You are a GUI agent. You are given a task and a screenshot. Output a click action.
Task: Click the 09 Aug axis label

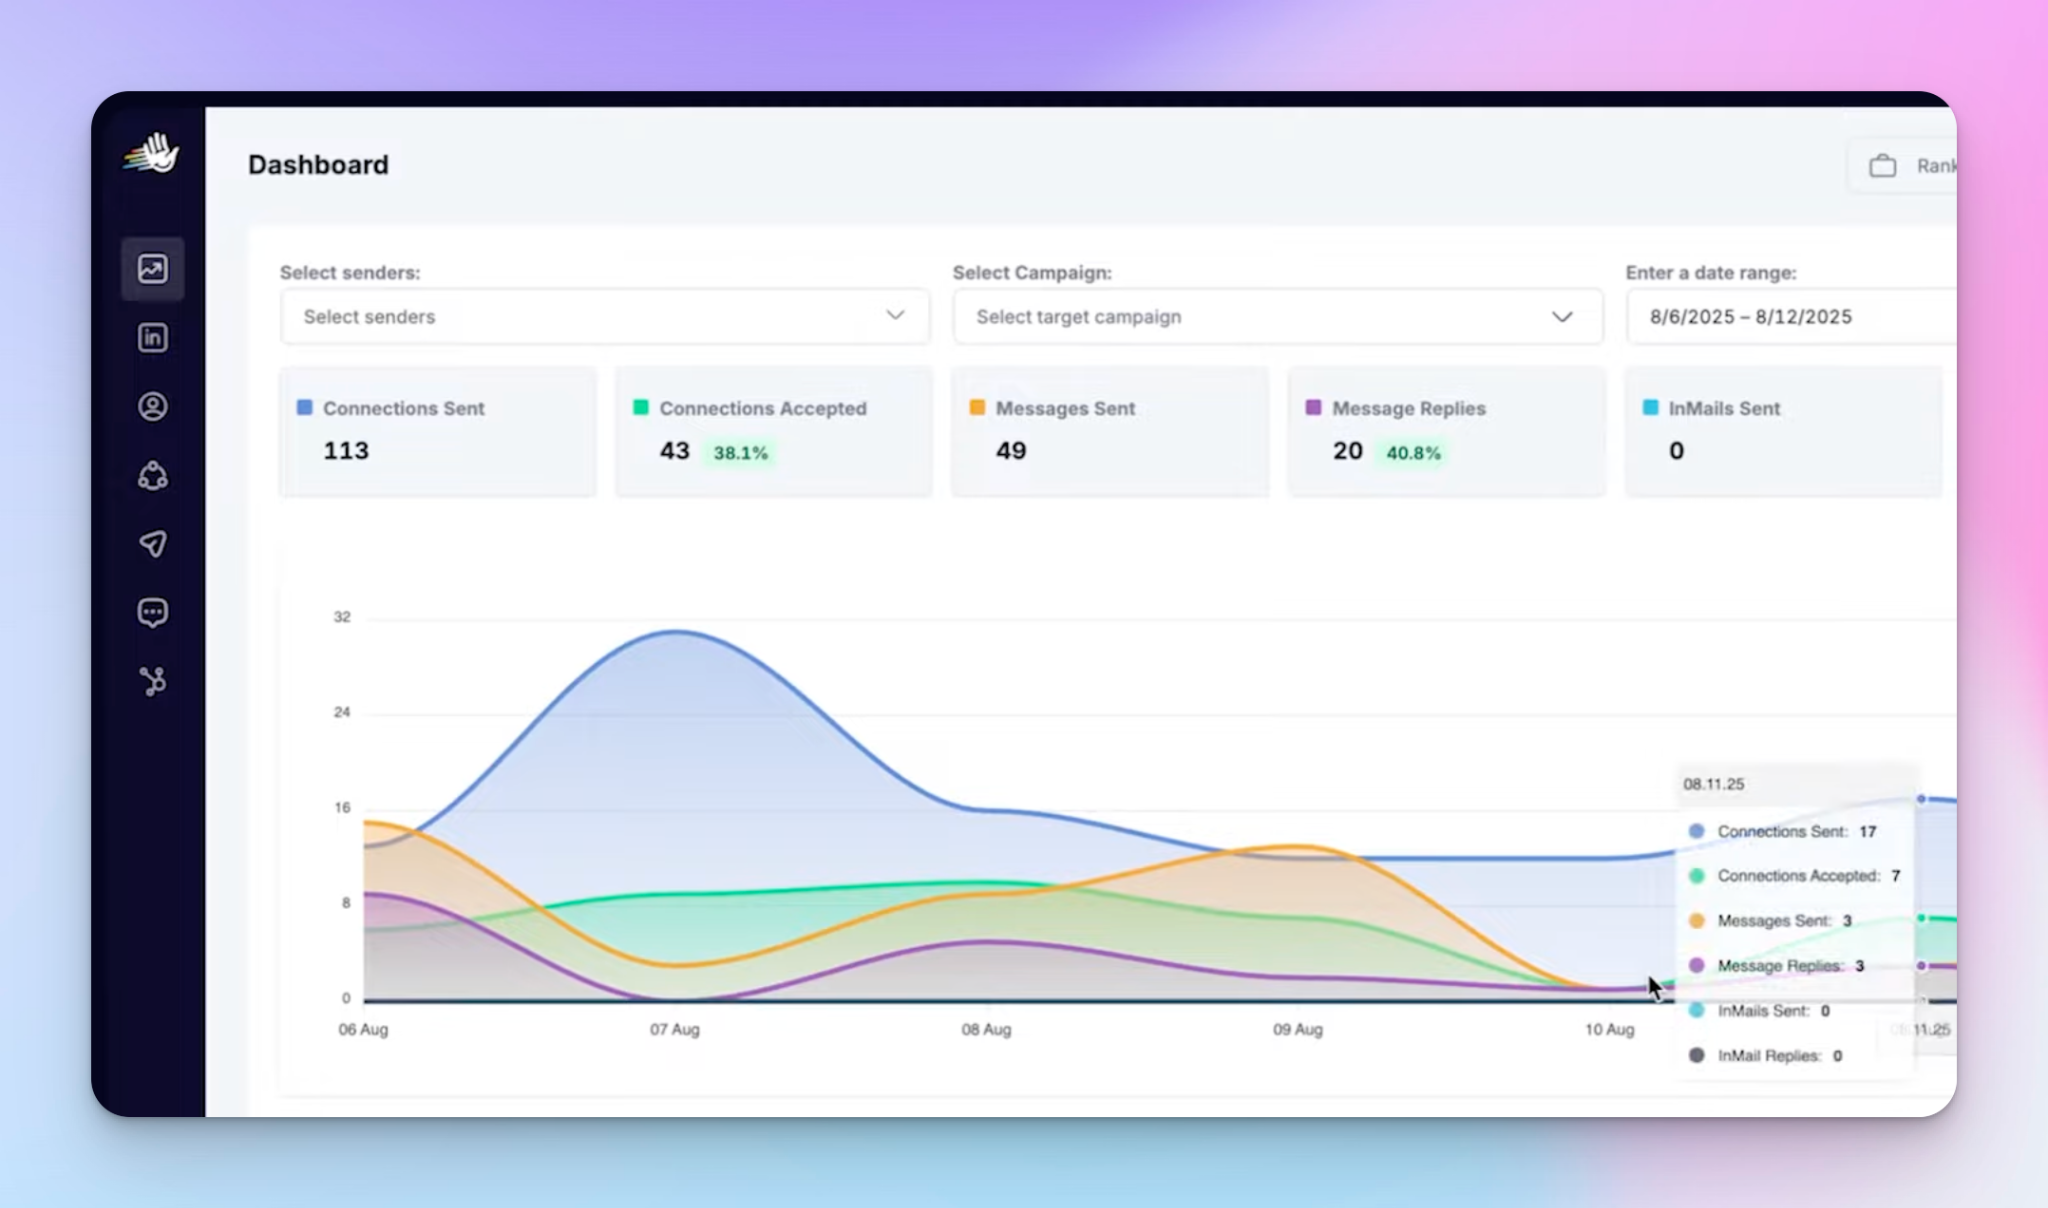point(1298,1029)
